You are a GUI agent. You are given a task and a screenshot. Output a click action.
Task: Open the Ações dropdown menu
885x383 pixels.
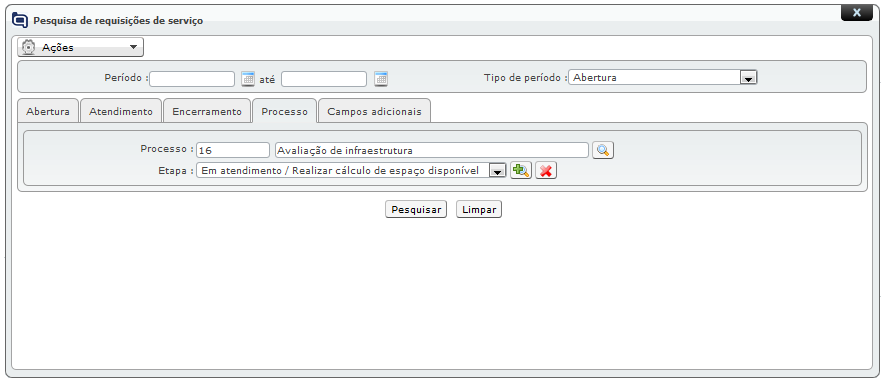pyautogui.click(x=81, y=47)
